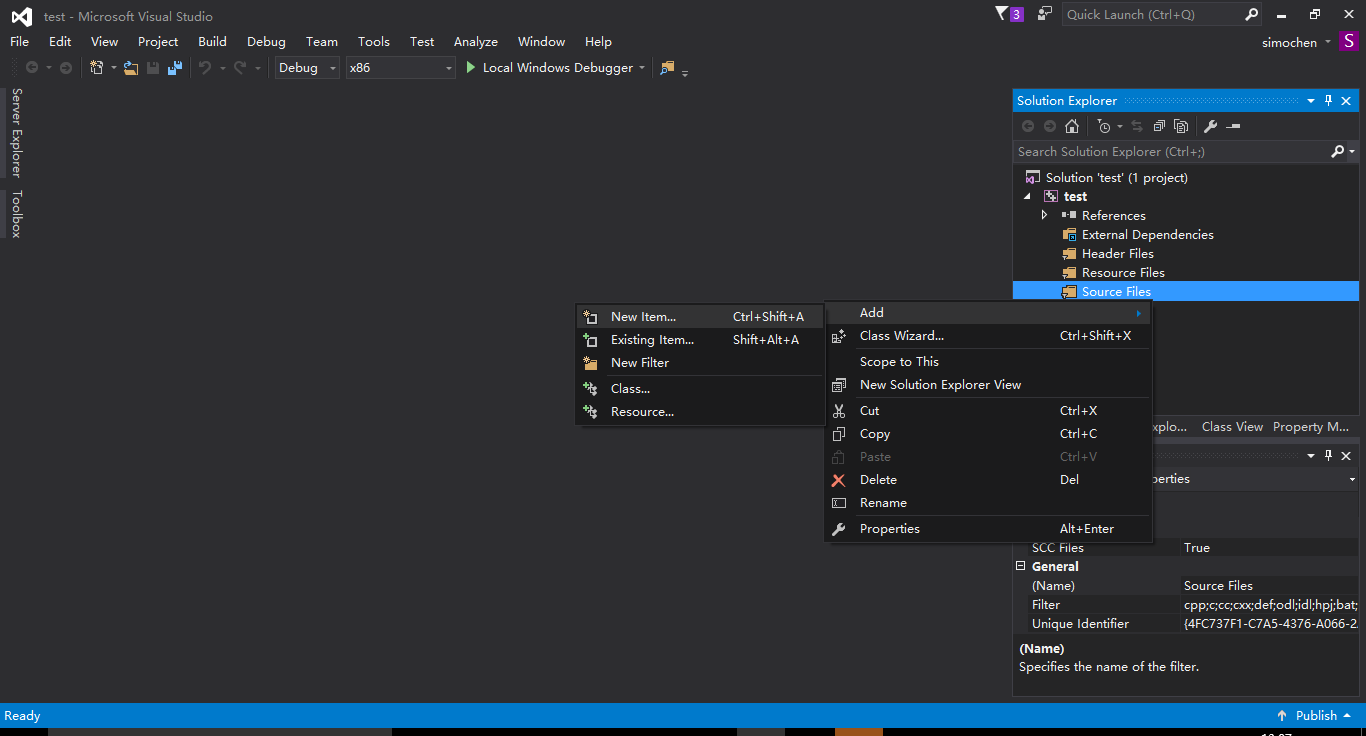Open the x86 platform dropdown
This screenshot has height=736, width=1366.
coord(401,68)
